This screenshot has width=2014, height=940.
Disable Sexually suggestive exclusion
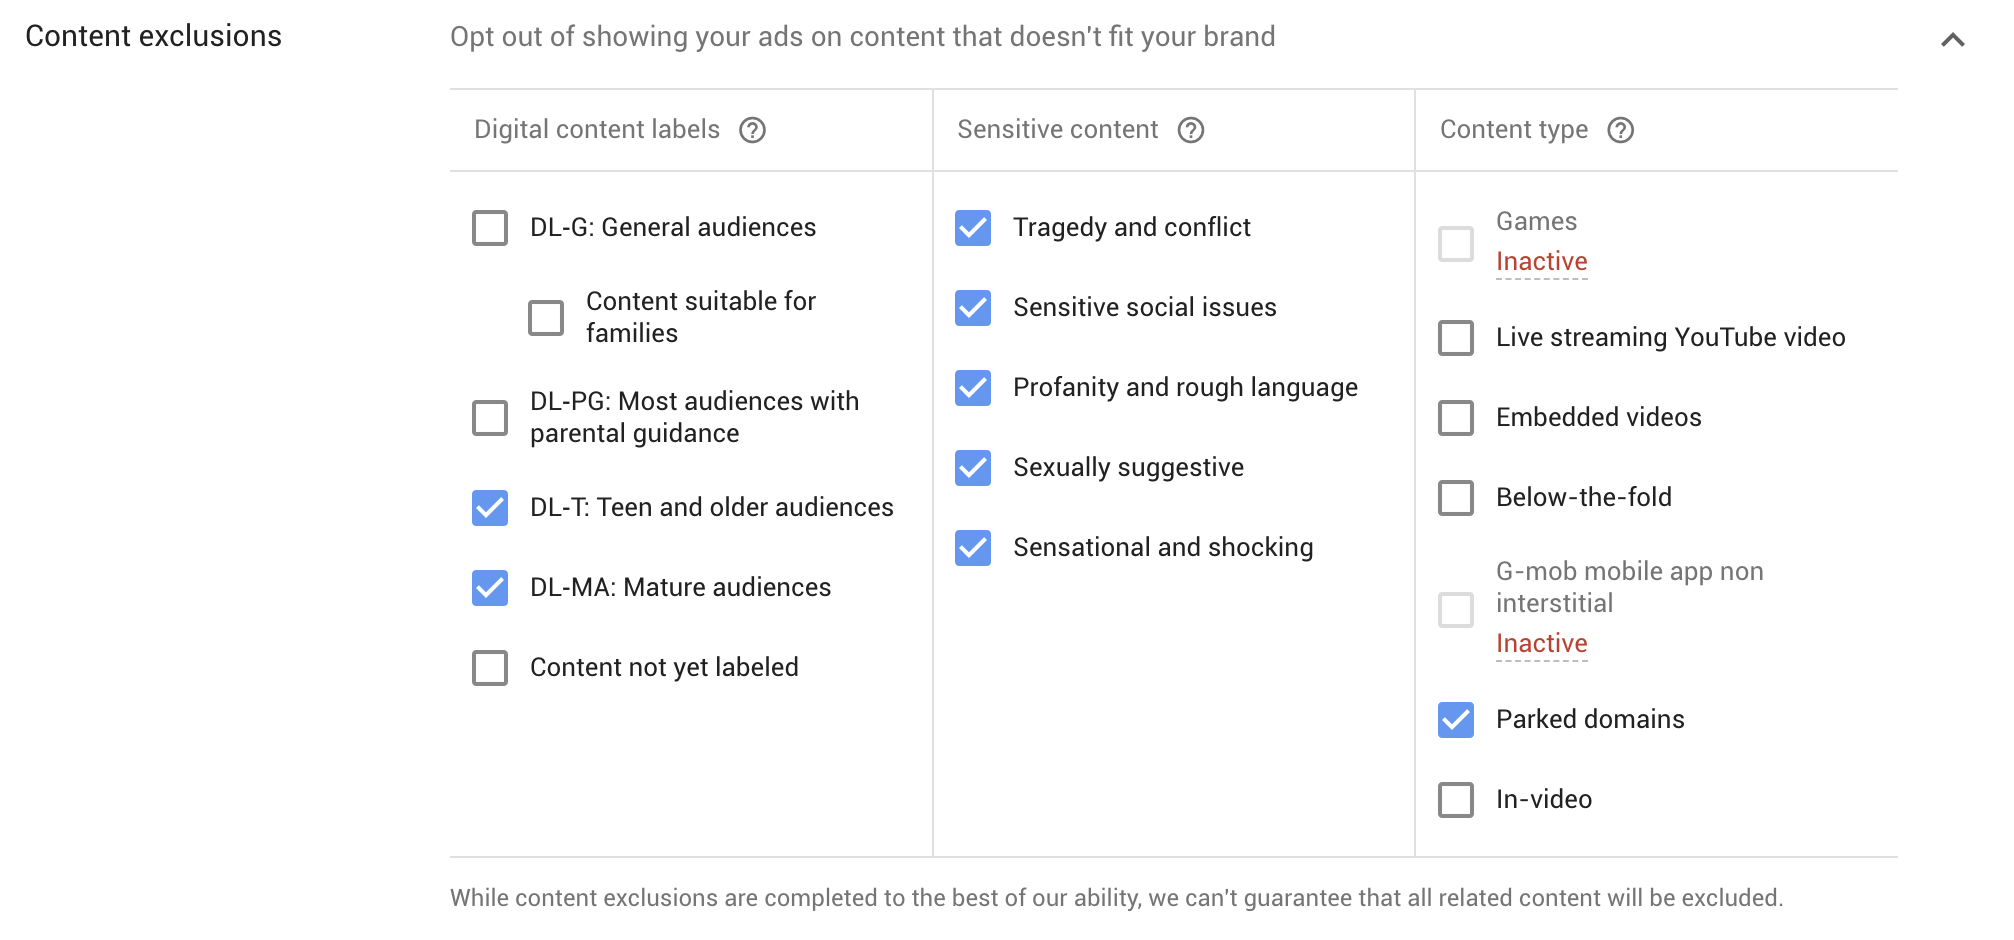click(972, 468)
